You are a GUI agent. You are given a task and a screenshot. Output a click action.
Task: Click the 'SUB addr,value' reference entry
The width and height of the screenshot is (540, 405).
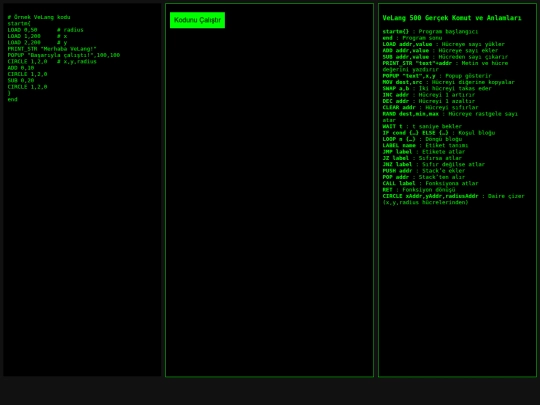click(445, 57)
